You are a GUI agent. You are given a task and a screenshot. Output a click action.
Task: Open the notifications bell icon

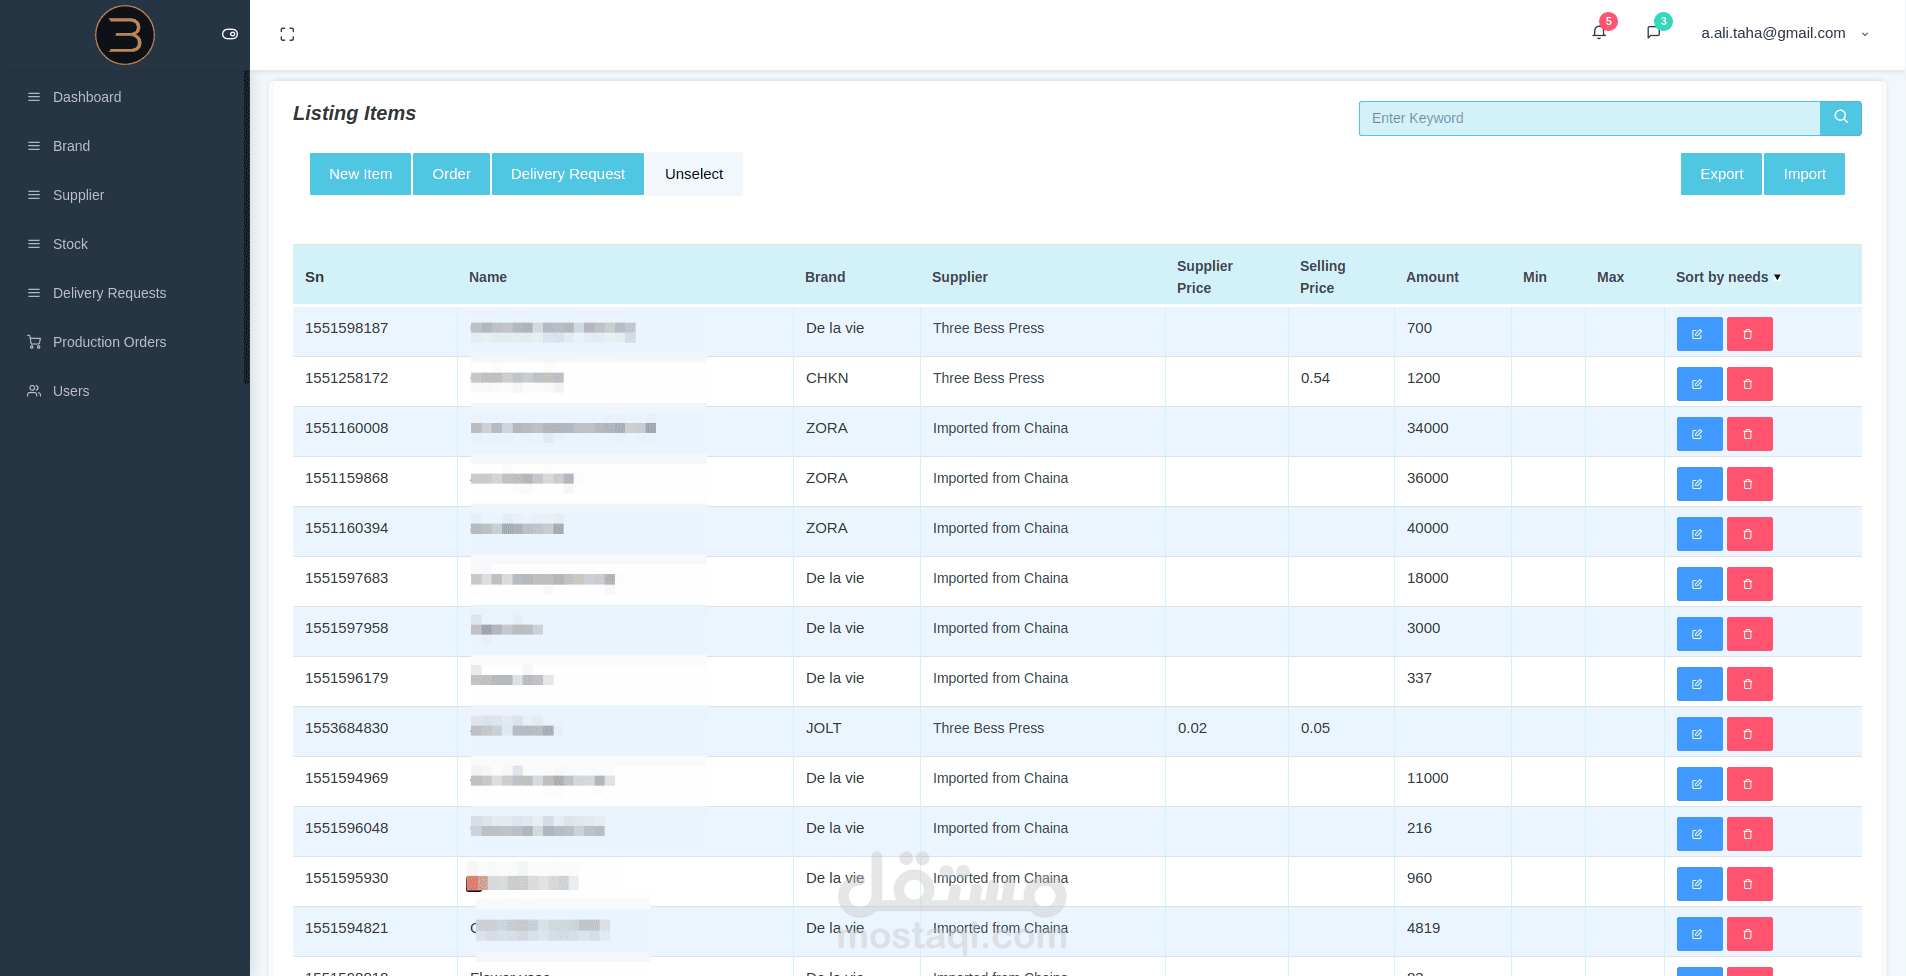click(x=1599, y=32)
